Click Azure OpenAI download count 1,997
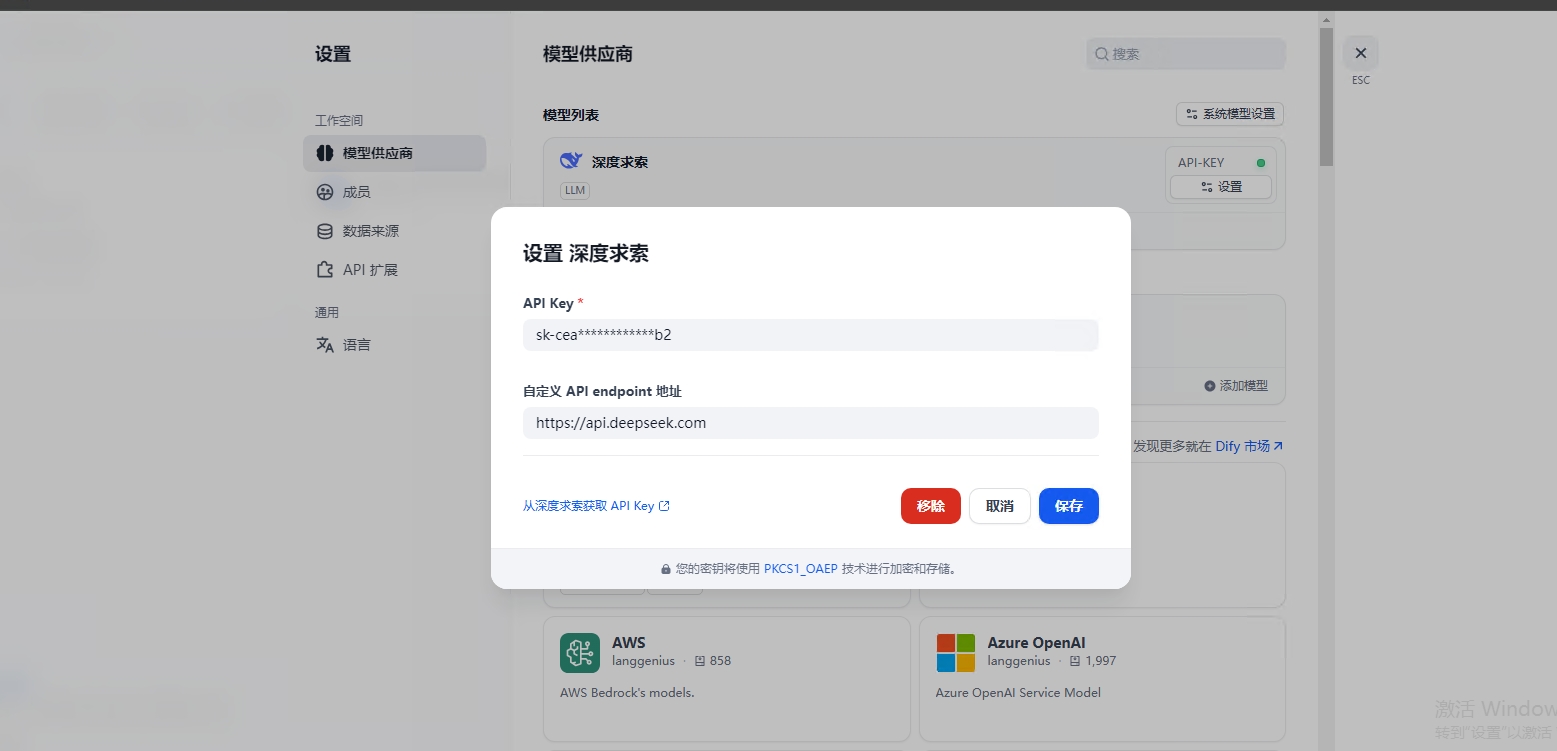Viewport: 1557px width, 751px height. coord(1093,661)
